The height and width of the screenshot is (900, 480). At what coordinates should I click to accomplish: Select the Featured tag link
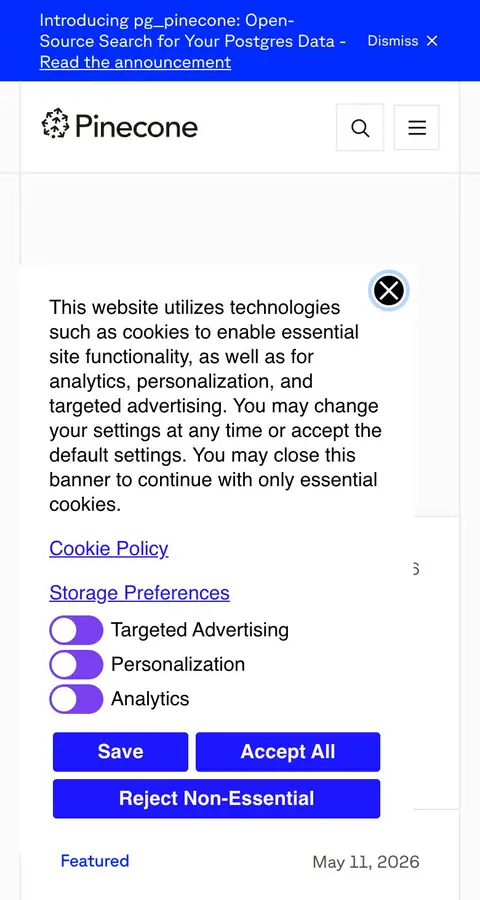point(95,861)
